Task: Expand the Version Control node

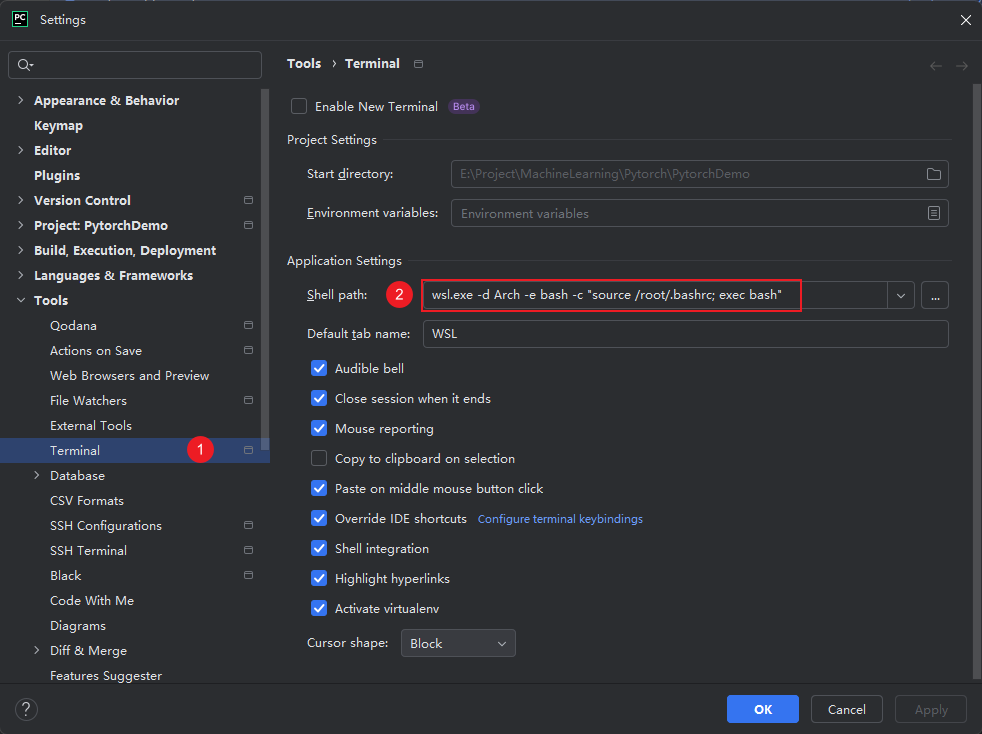Action: [21, 200]
